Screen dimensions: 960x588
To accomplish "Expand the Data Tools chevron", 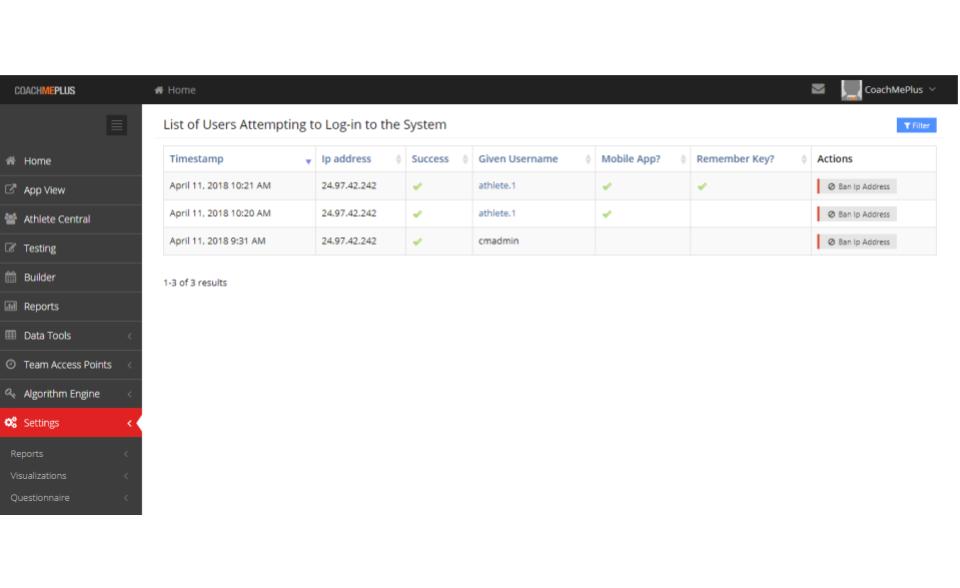I will click(x=129, y=336).
